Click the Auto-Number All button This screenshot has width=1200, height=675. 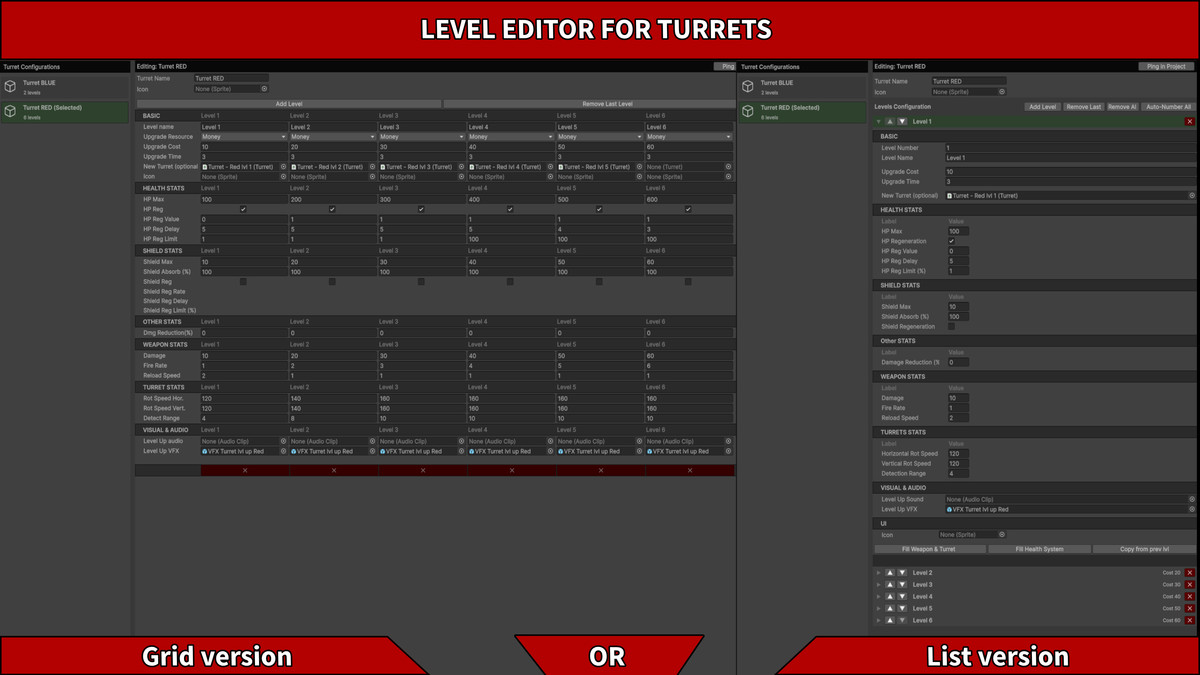tap(1168, 107)
